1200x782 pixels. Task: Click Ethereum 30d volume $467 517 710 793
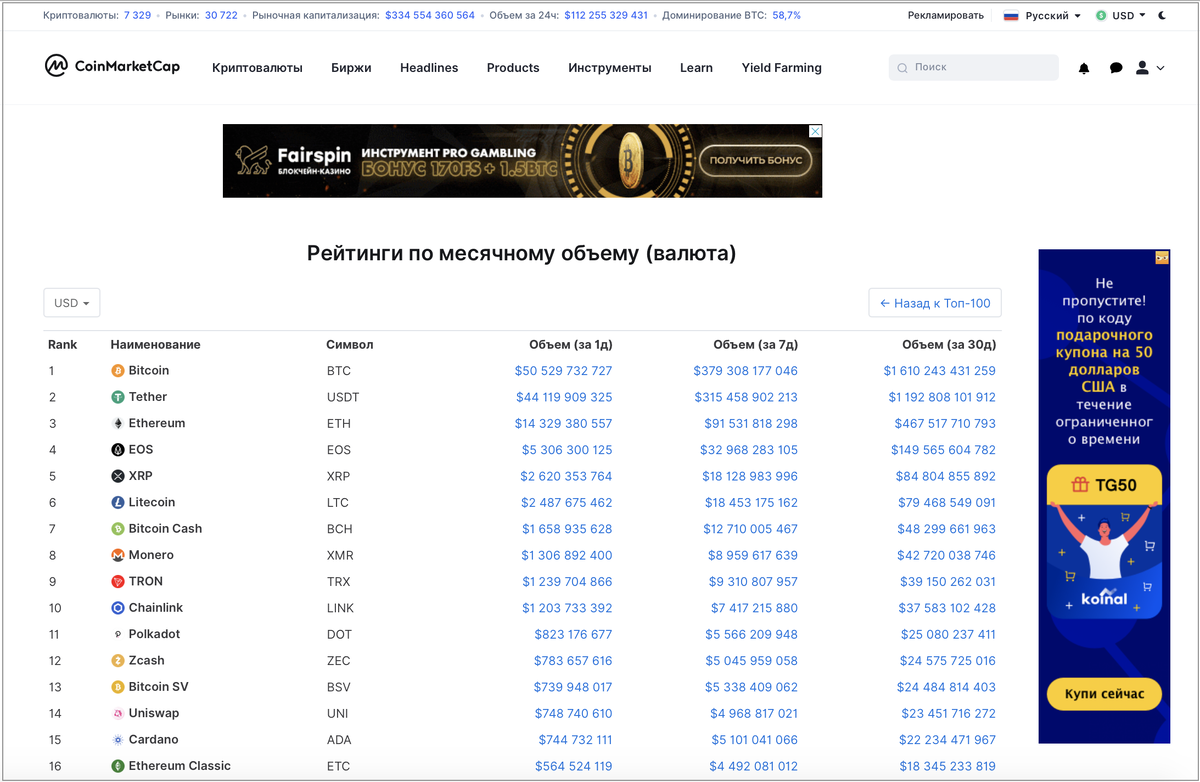945,424
